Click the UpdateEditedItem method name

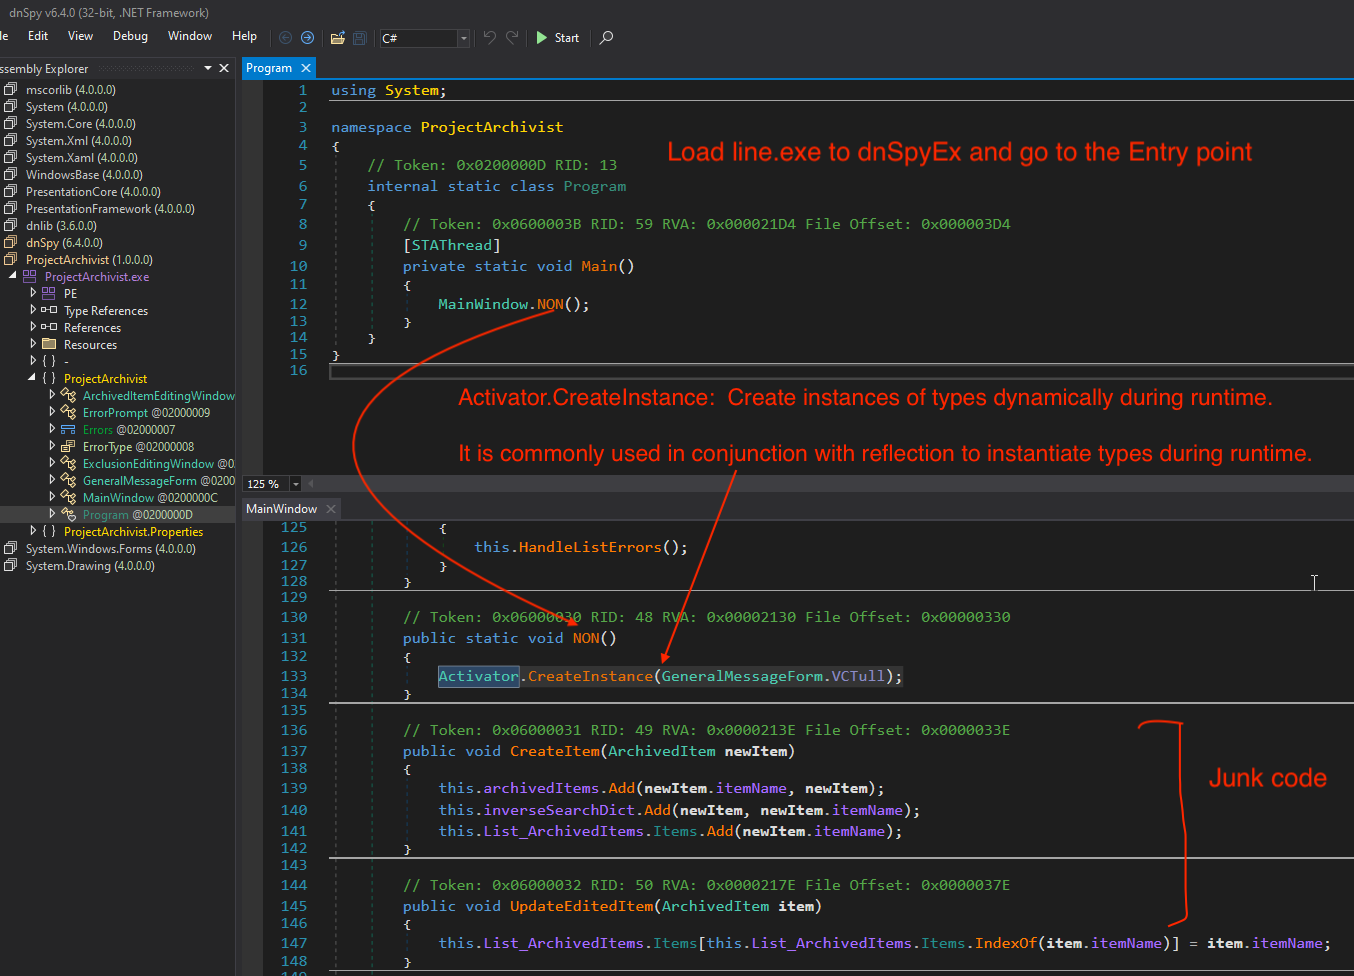581,906
